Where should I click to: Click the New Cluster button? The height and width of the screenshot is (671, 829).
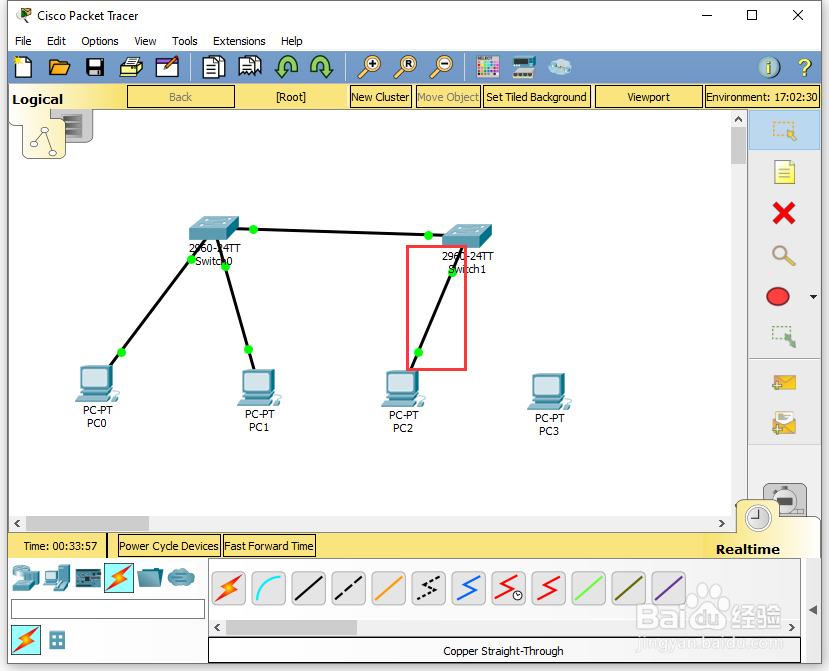(x=380, y=97)
